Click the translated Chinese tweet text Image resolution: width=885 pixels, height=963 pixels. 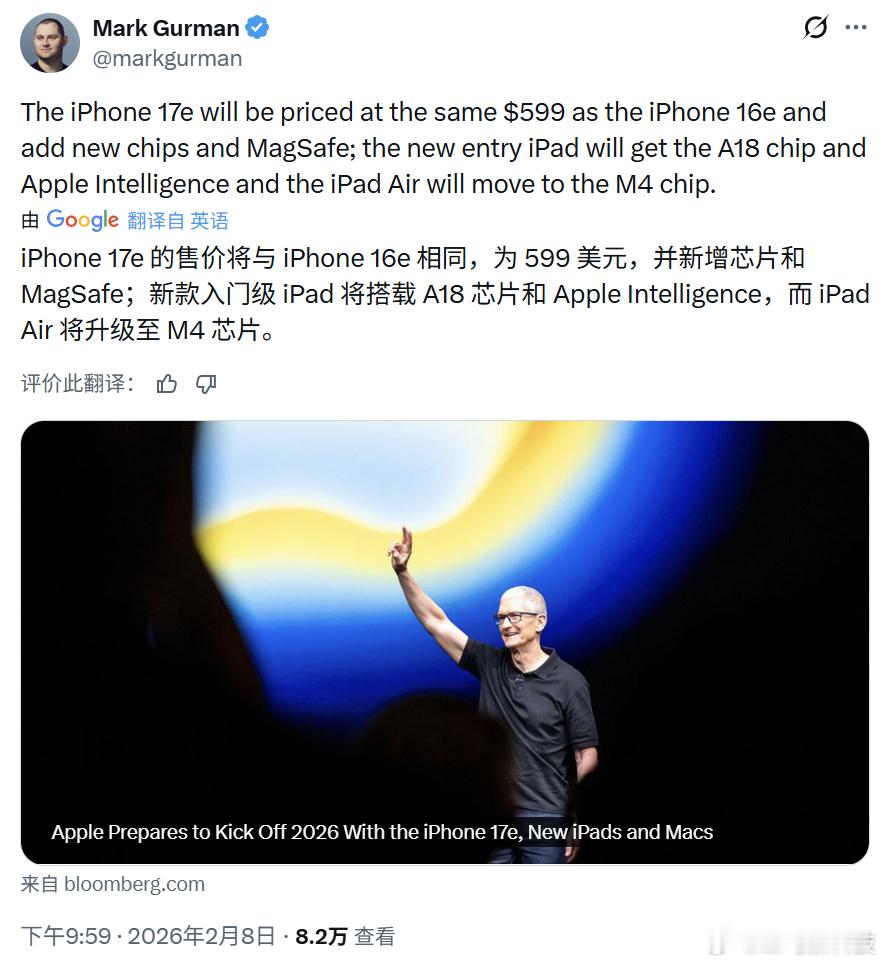point(445,294)
